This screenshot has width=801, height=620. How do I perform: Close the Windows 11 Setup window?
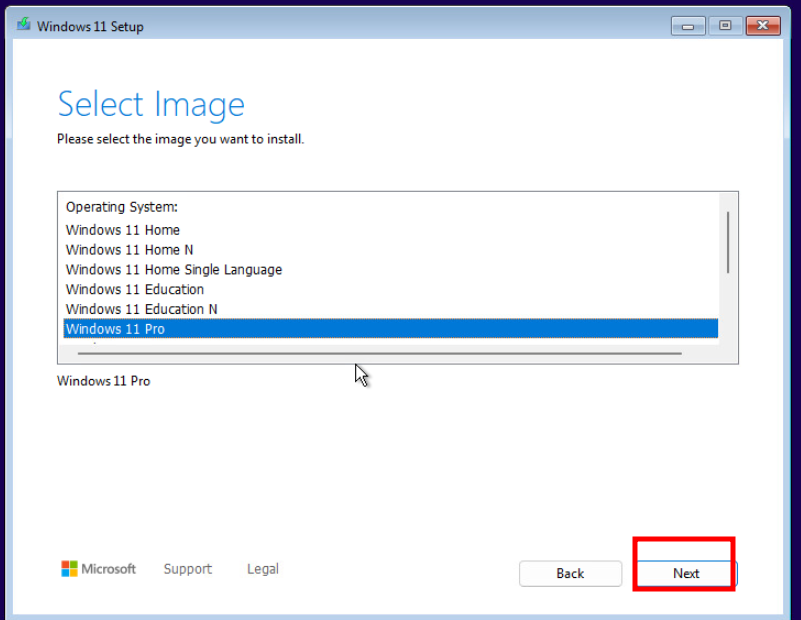[763, 26]
